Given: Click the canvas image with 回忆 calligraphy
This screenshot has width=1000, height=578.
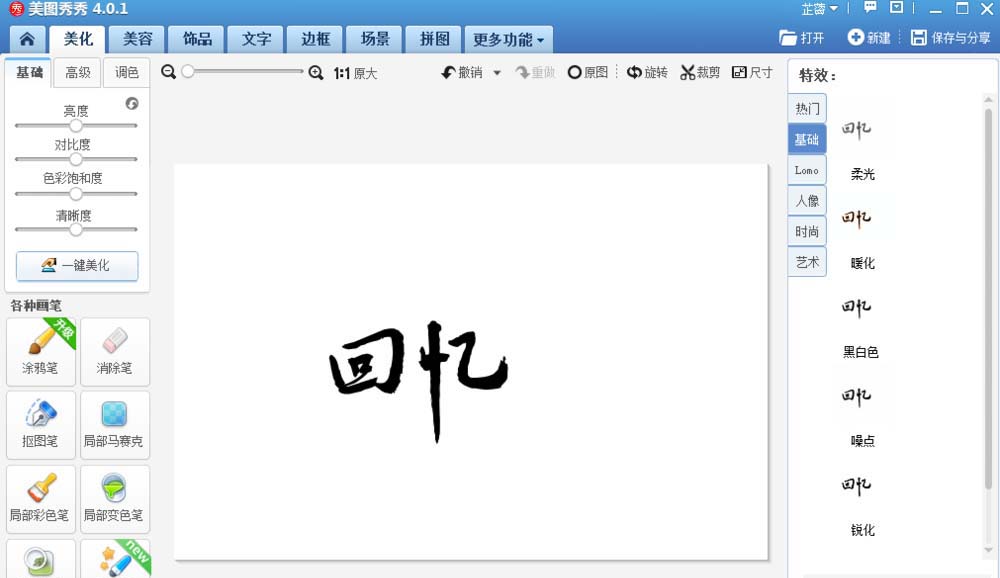Looking at the screenshot, I should [x=471, y=362].
